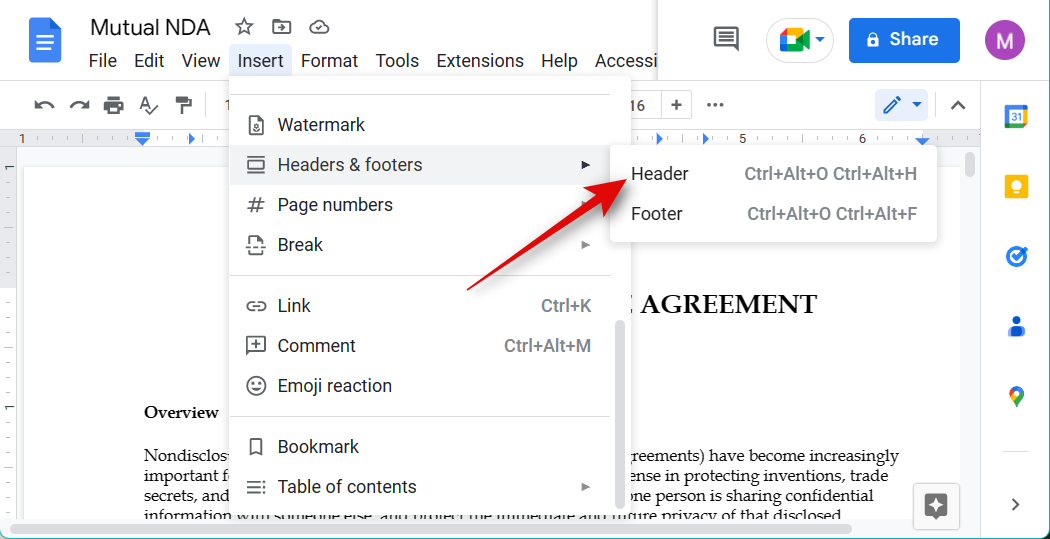This screenshot has height=539, width=1050.
Task: Star the Mutual NDA document
Action: pyautogui.click(x=244, y=27)
